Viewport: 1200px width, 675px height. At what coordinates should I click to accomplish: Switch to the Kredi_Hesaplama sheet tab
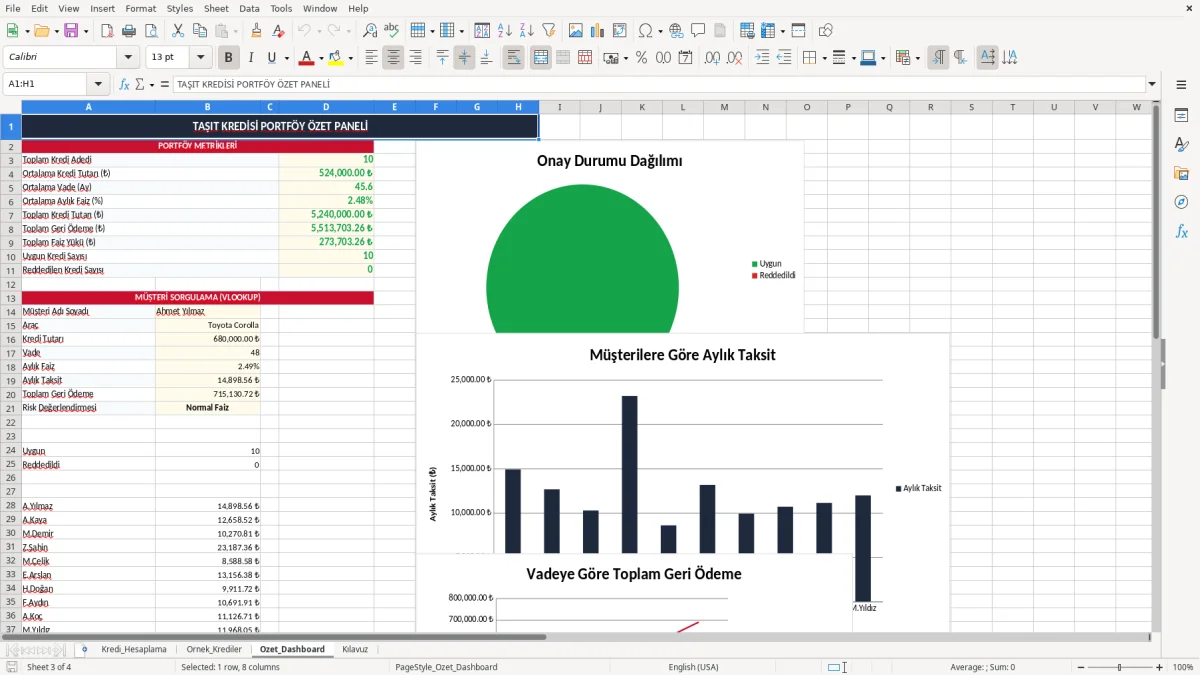click(x=134, y=649)
